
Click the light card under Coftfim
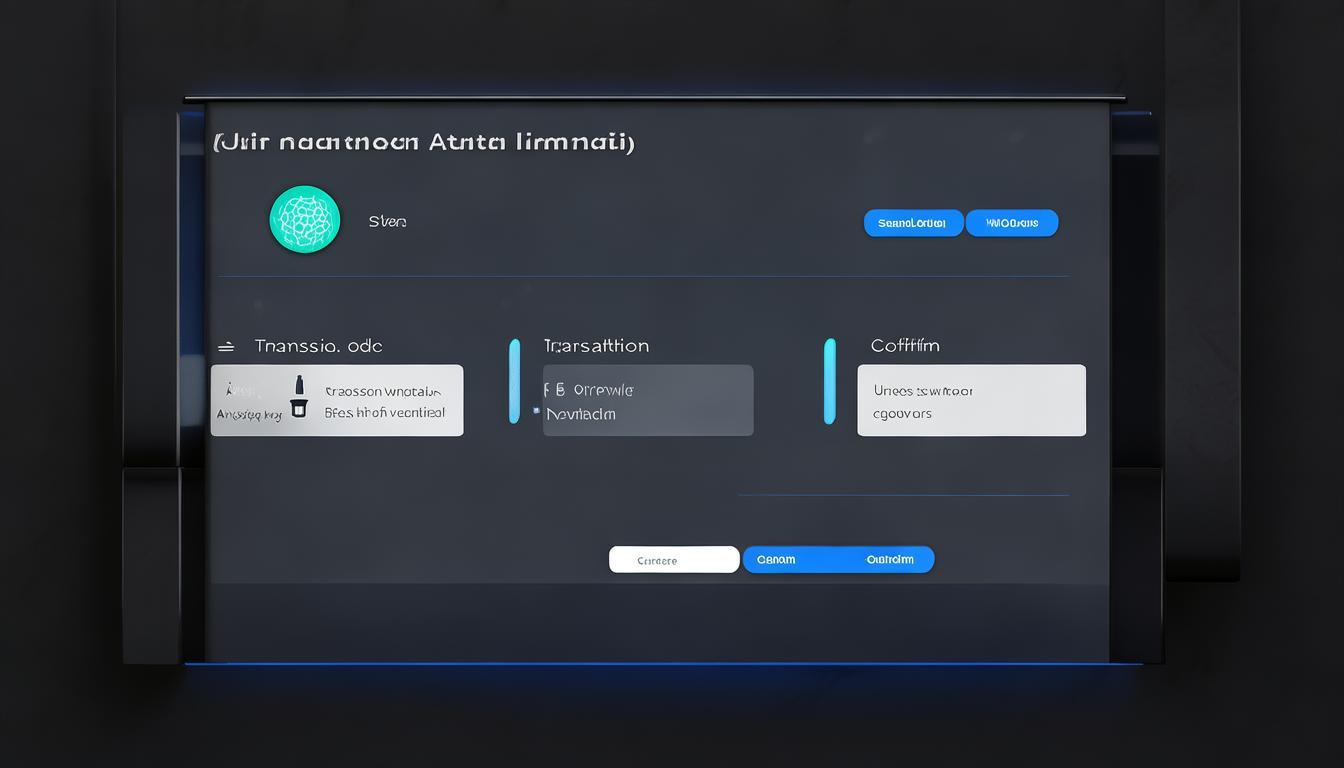pos(971,400)
